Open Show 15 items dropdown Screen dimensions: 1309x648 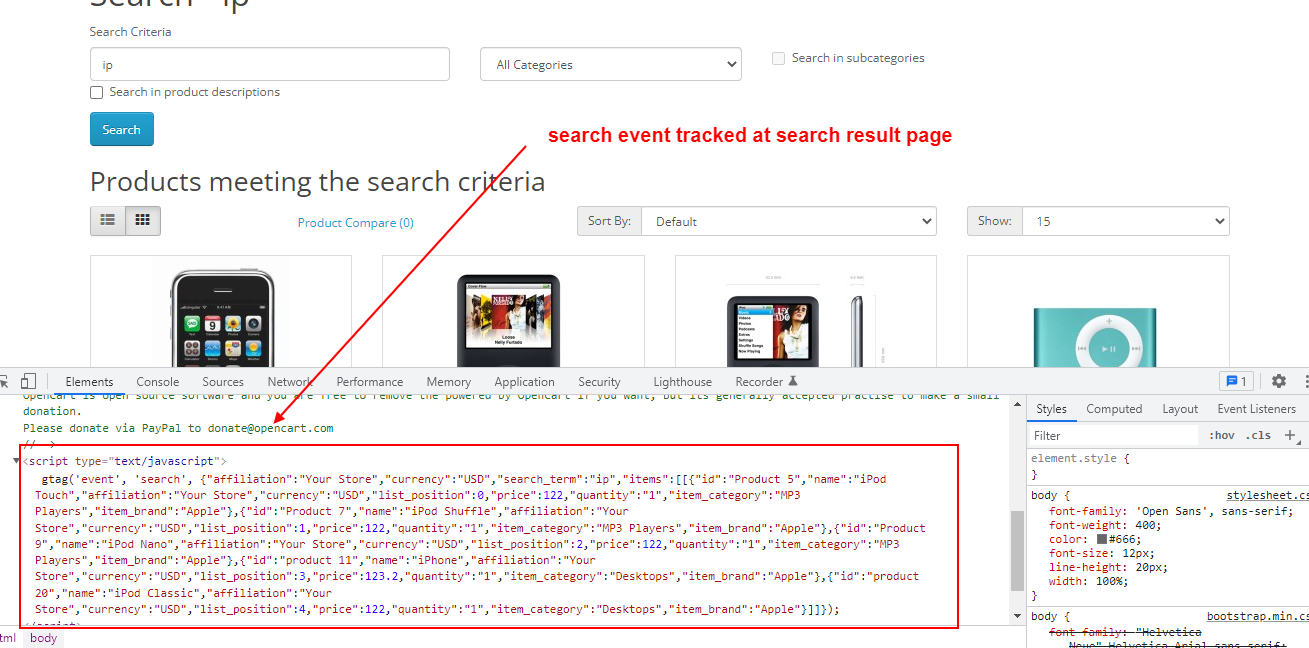pyautogui.click(x=1126, y=221)
